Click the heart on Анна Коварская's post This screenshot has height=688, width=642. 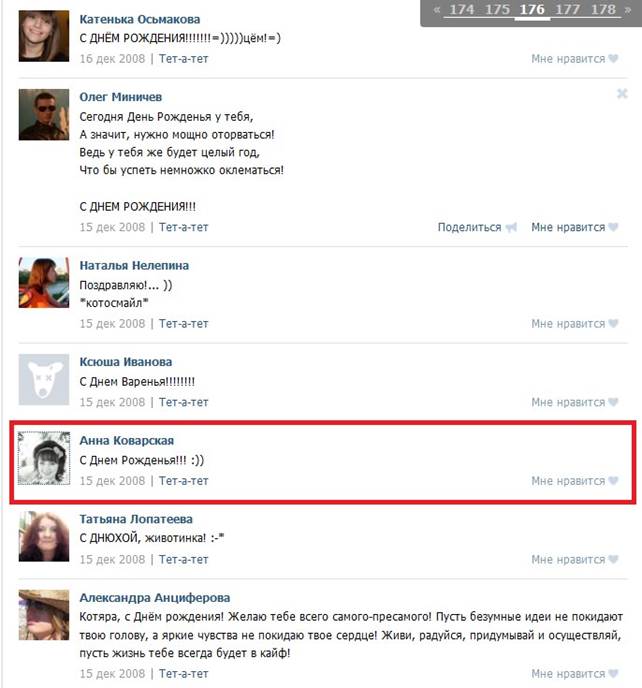(613, 480)
